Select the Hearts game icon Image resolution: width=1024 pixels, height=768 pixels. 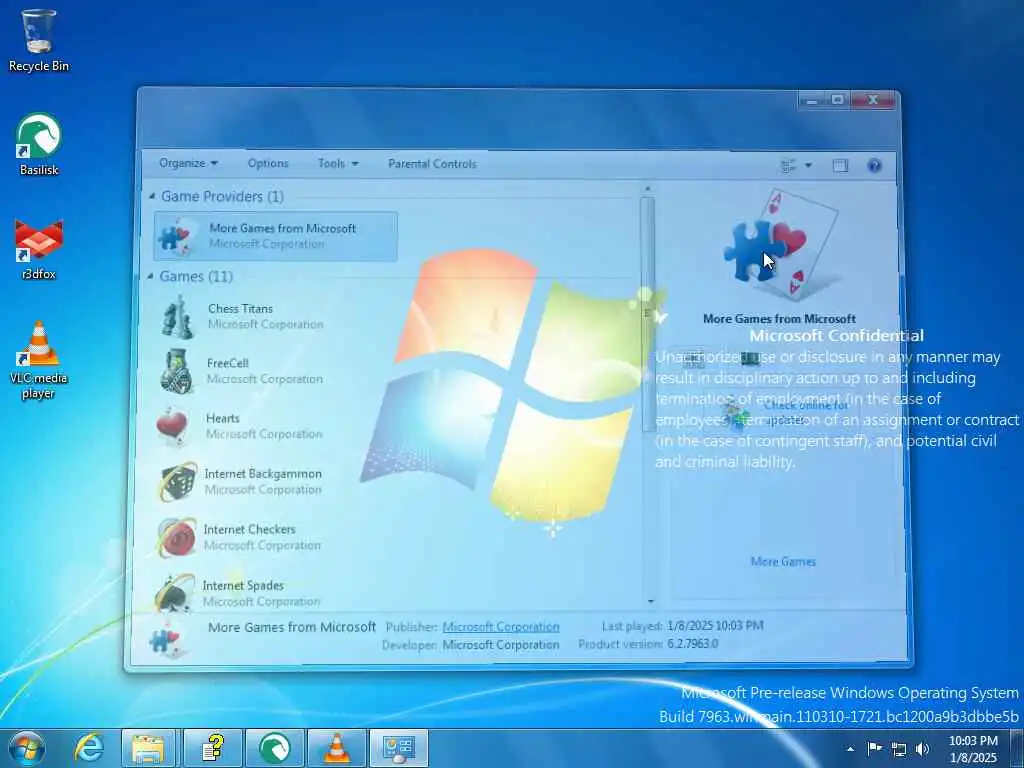[174, 426]
